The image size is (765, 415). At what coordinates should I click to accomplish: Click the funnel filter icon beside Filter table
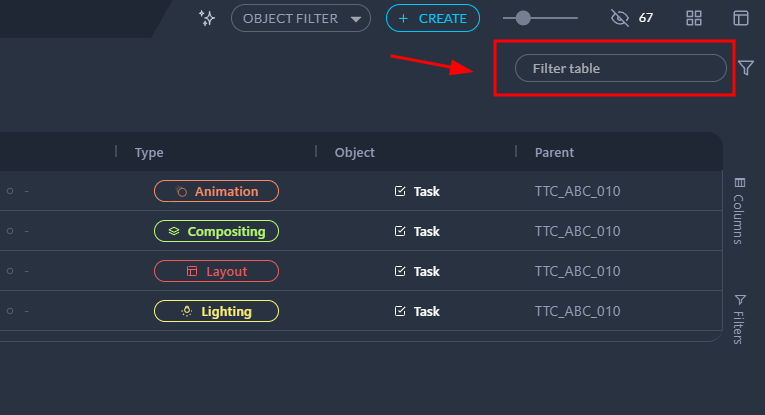746,68
